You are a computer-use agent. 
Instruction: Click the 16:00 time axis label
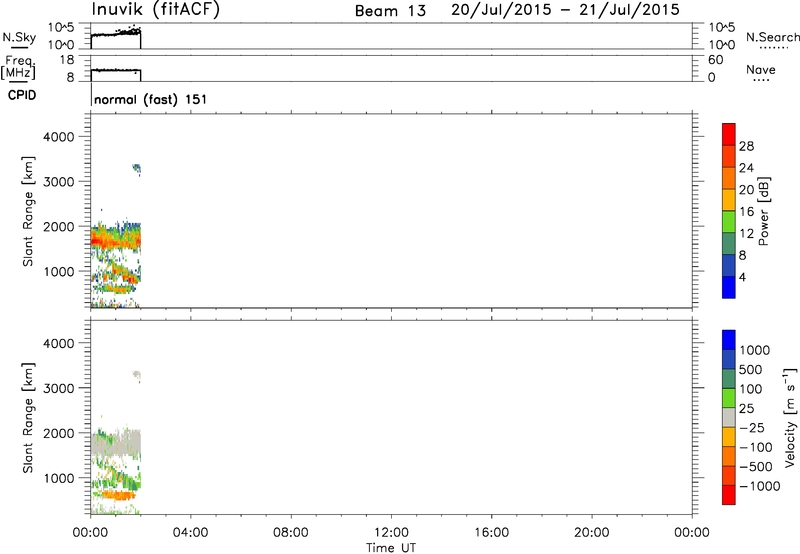click(491, 533)
